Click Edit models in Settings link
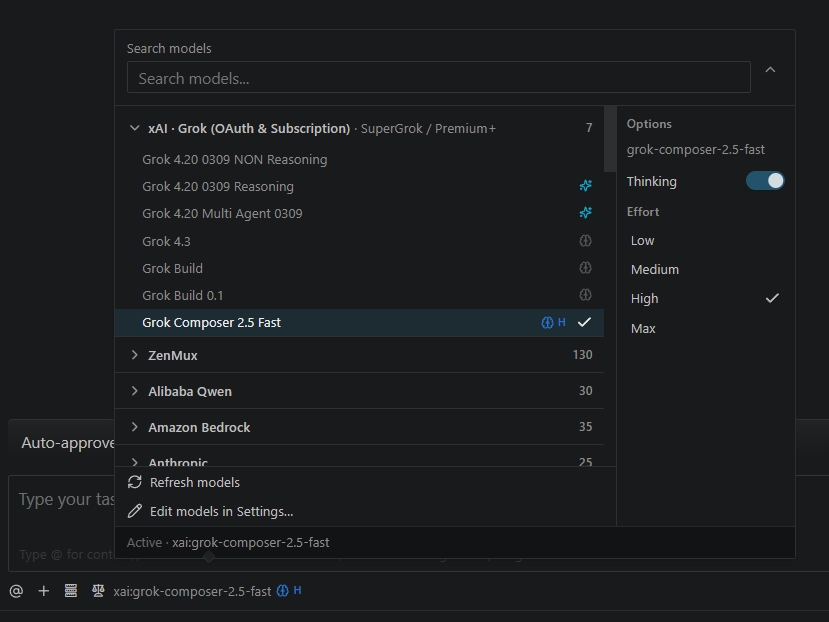The image size is (829, 622). coord(221,511)
